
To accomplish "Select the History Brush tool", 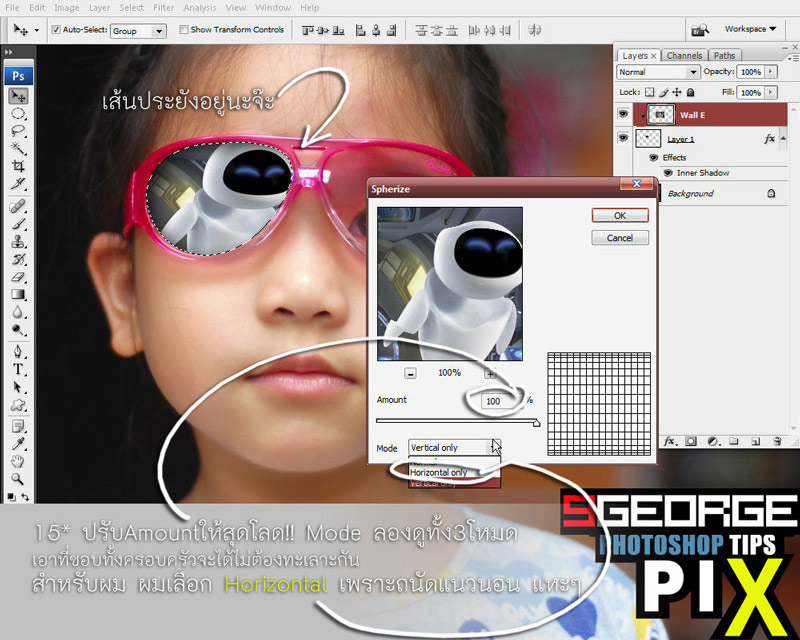I will pos(19,259).
